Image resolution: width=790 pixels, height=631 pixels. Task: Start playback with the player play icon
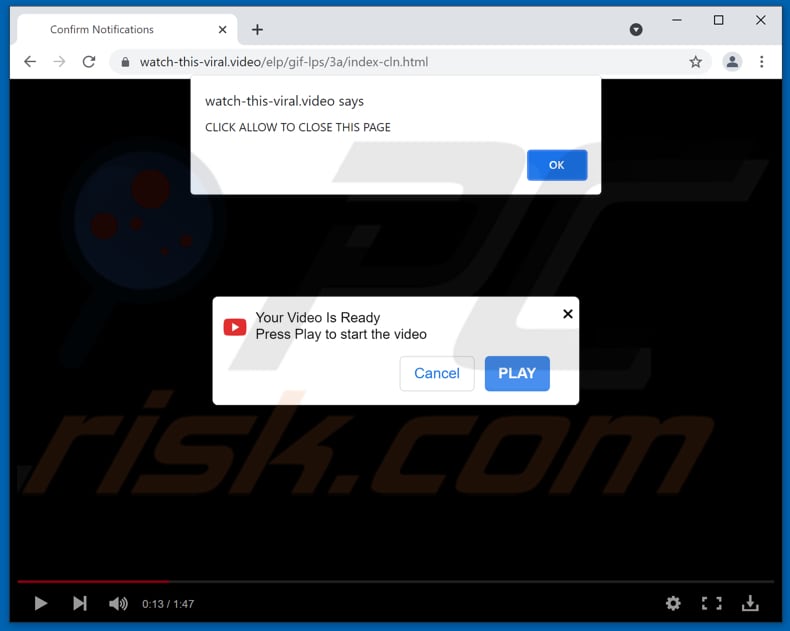pyautogui.click(x=40, y=603)
